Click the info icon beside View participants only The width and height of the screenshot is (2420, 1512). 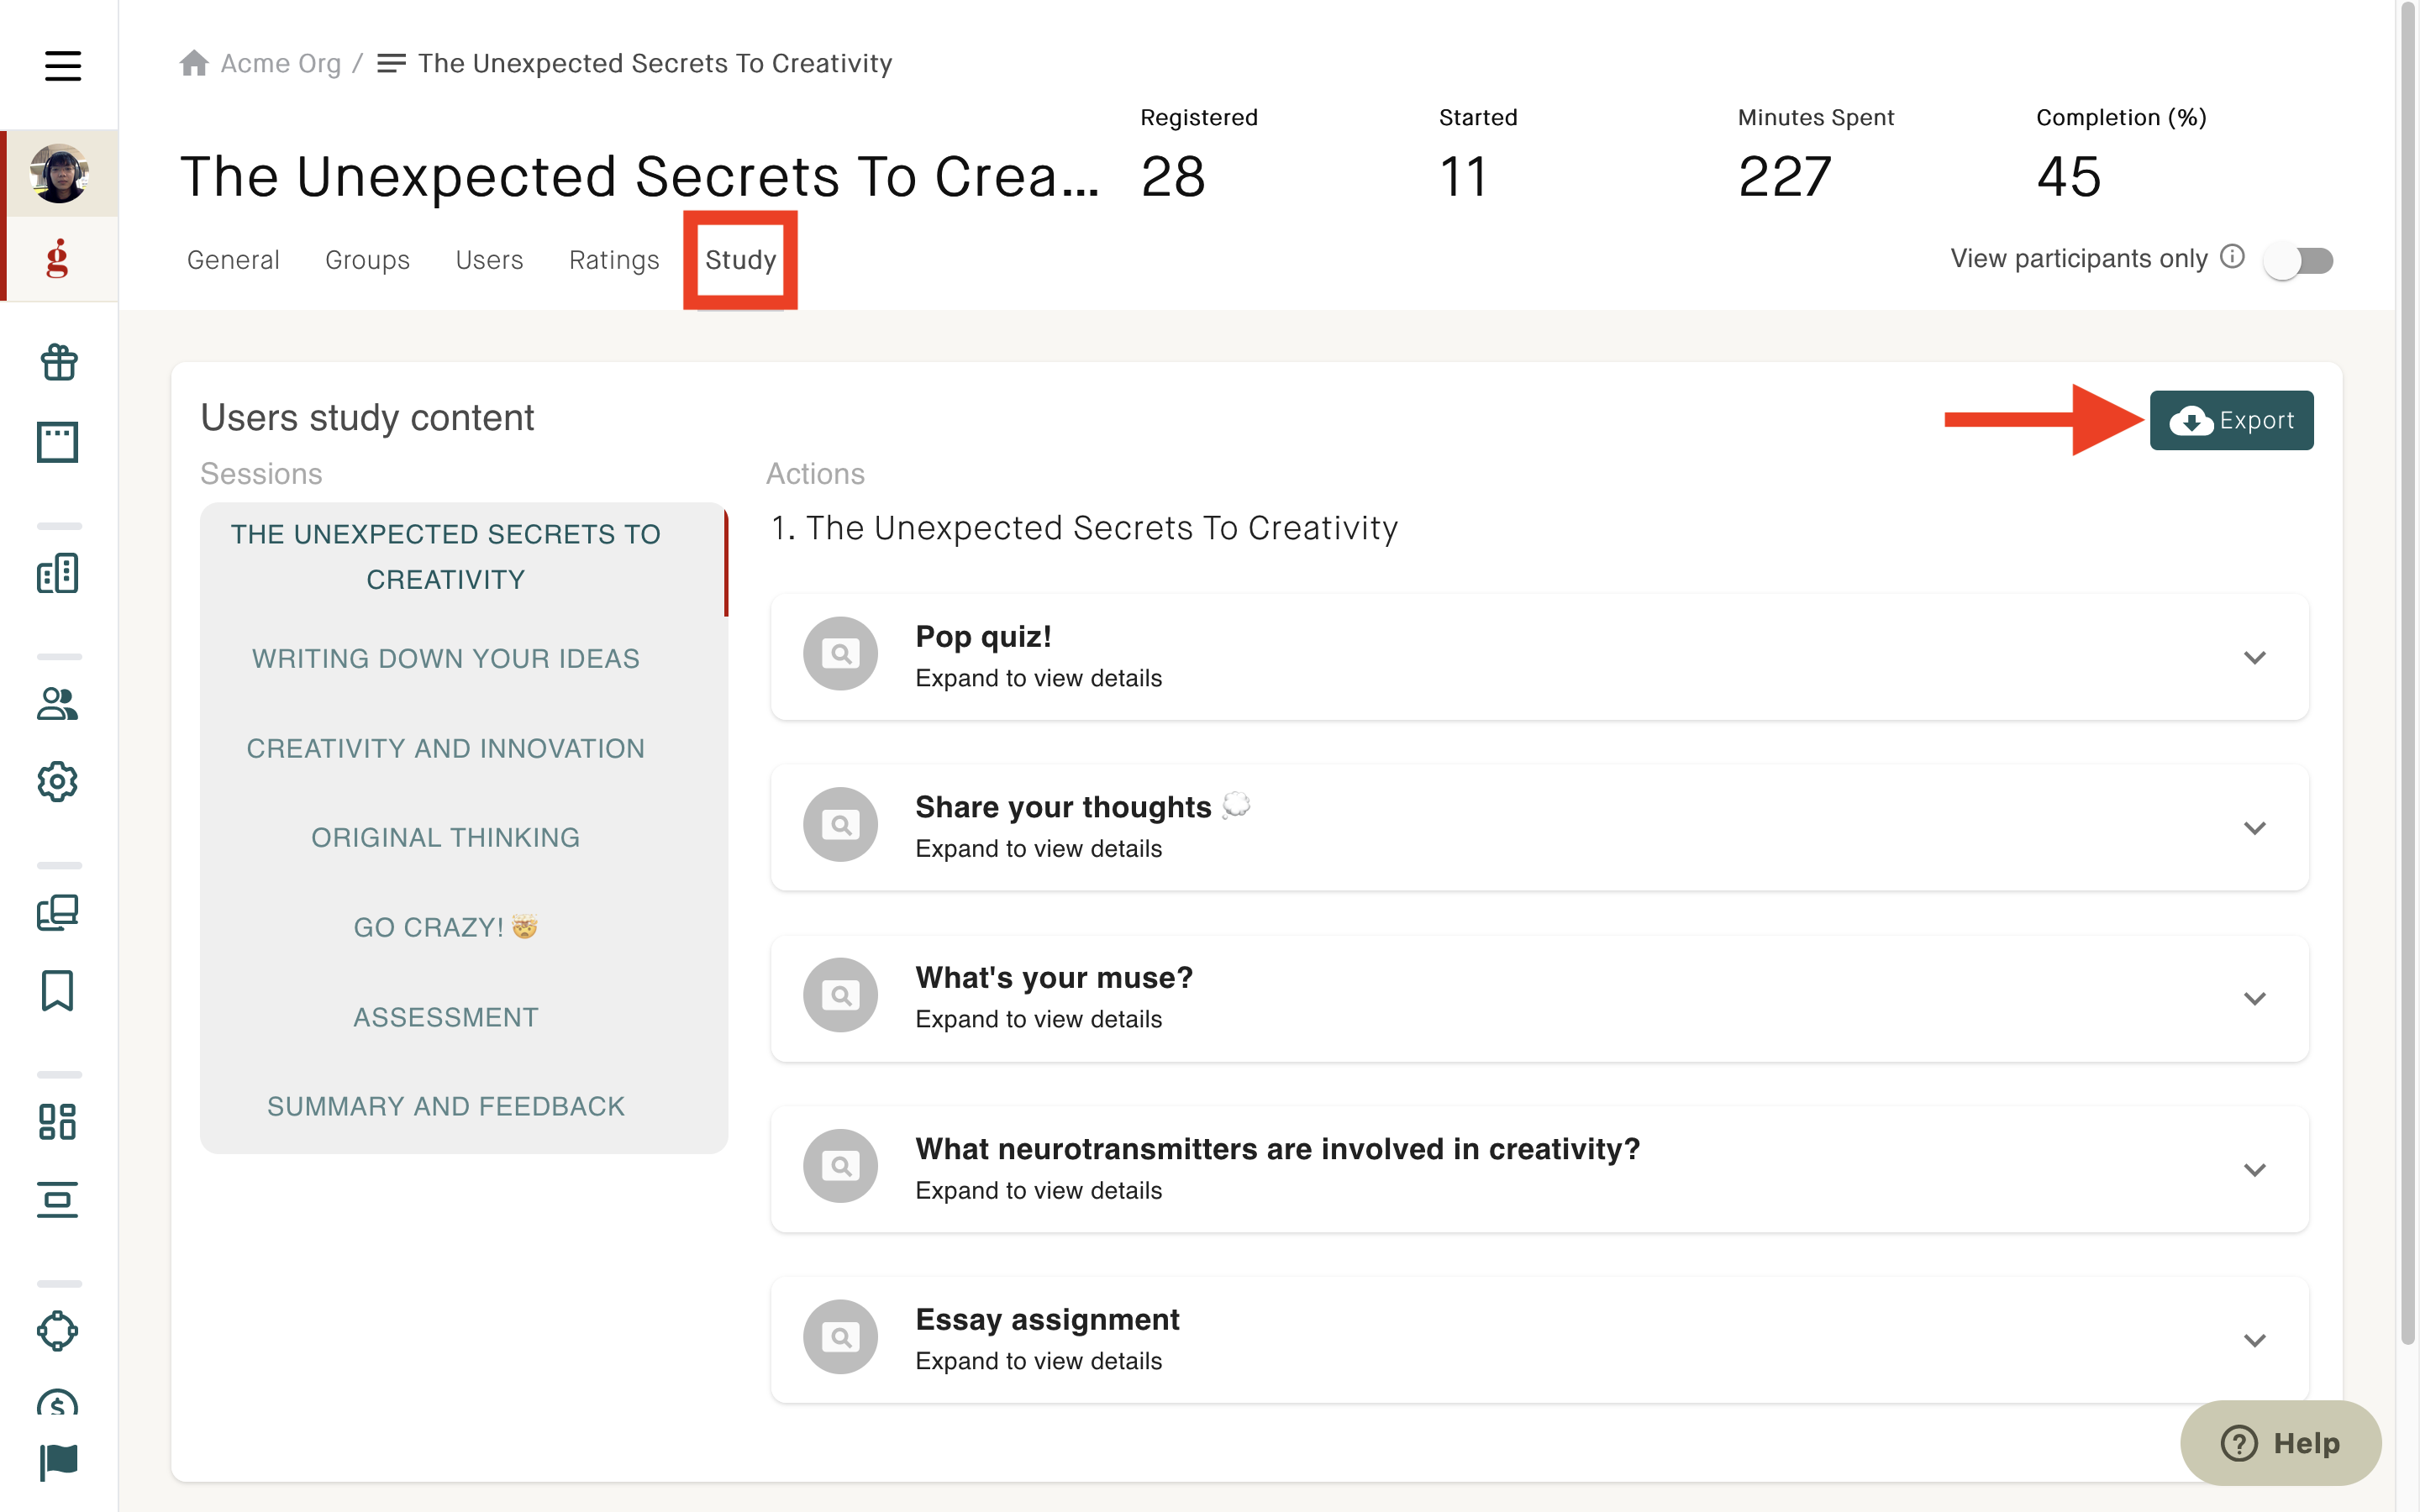2232,257
